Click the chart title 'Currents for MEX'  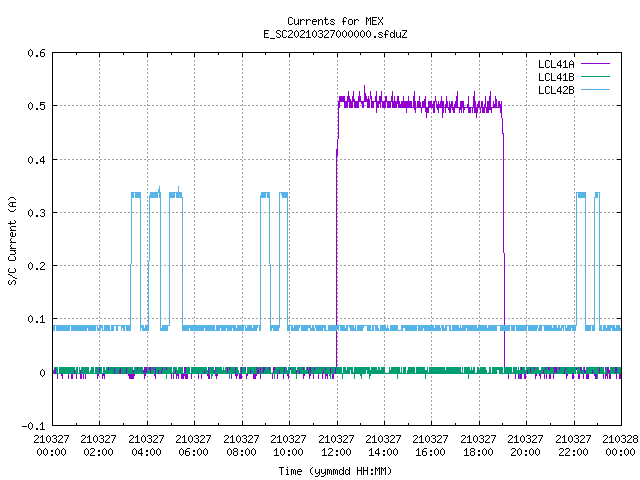coord(335,21)
